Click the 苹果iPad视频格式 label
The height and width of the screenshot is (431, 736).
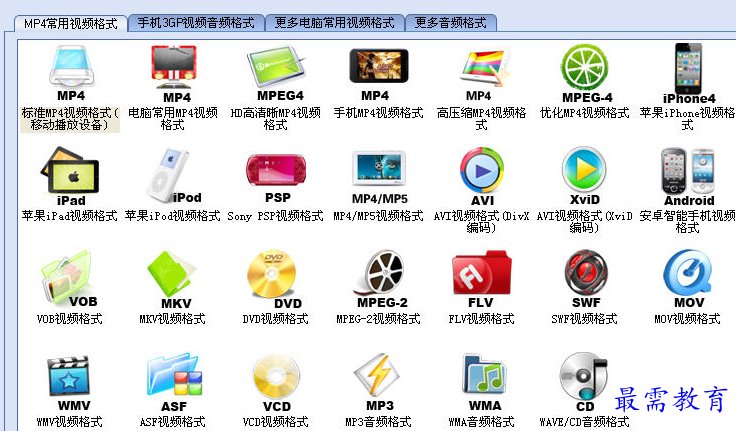(x=69, y=216)
